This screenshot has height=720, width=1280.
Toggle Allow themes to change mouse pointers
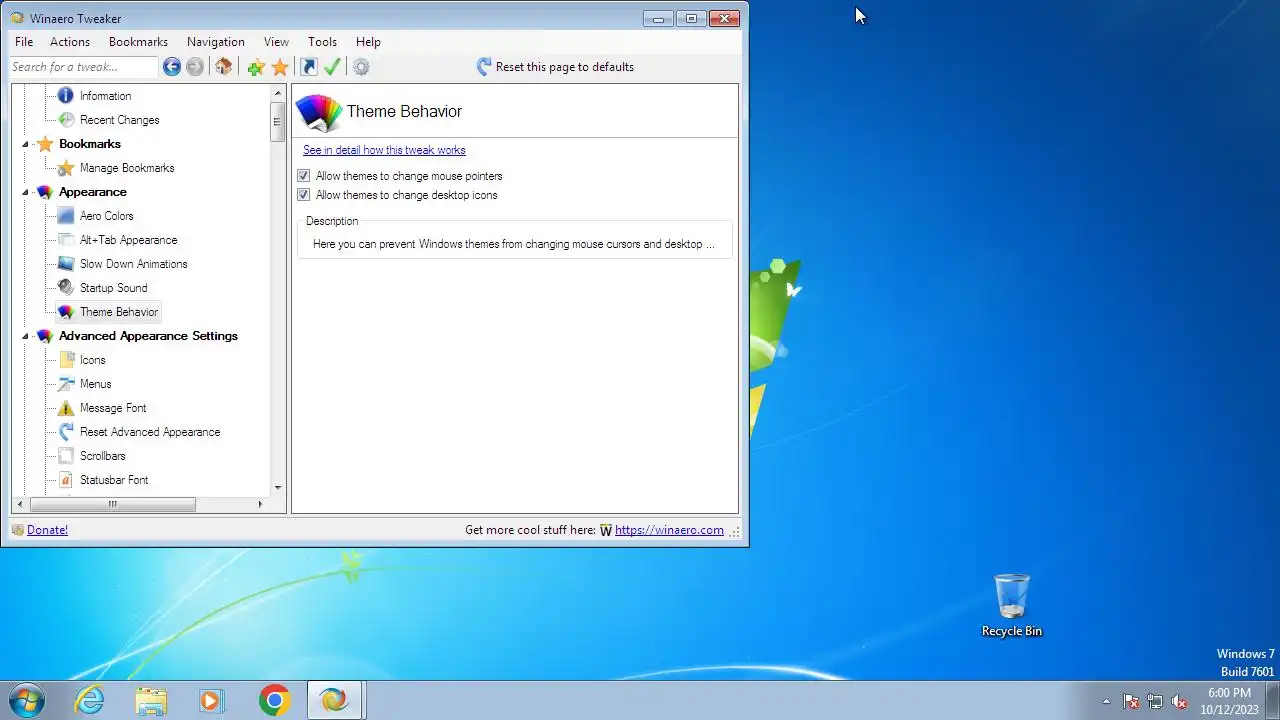[x=304, y=176]
